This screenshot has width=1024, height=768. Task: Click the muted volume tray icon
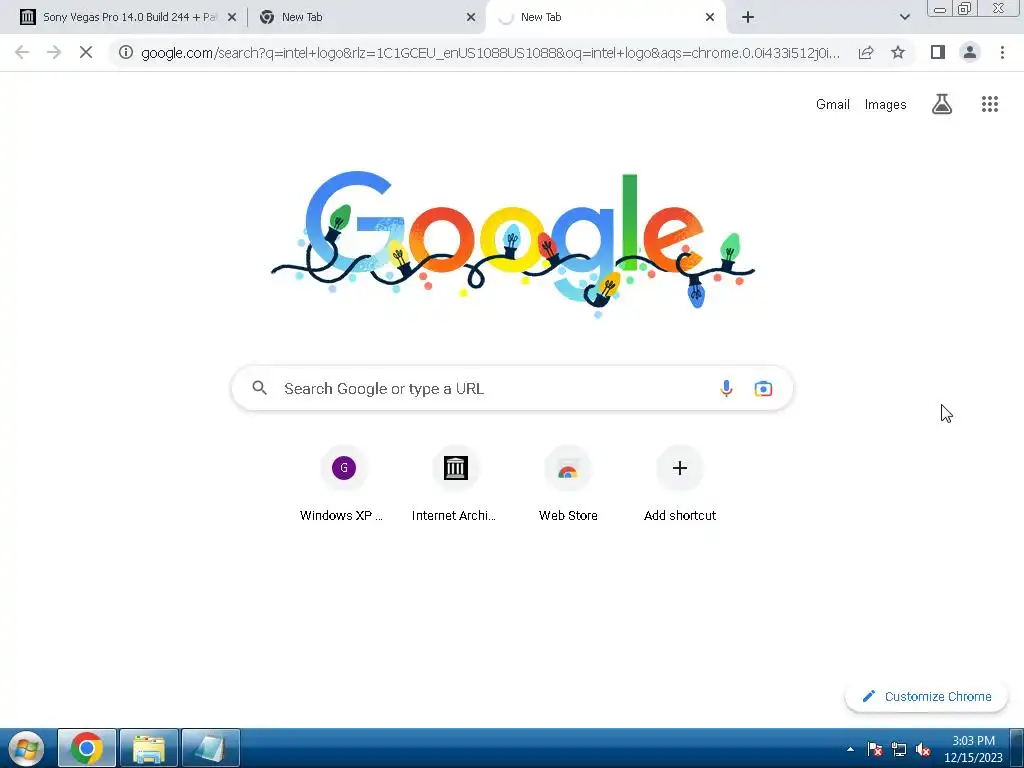pos(922,749)
